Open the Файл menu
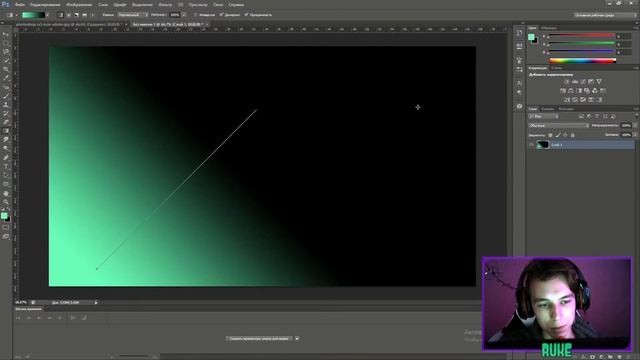The height and width of the screenshot is (360, 640). tap(20, 5)
